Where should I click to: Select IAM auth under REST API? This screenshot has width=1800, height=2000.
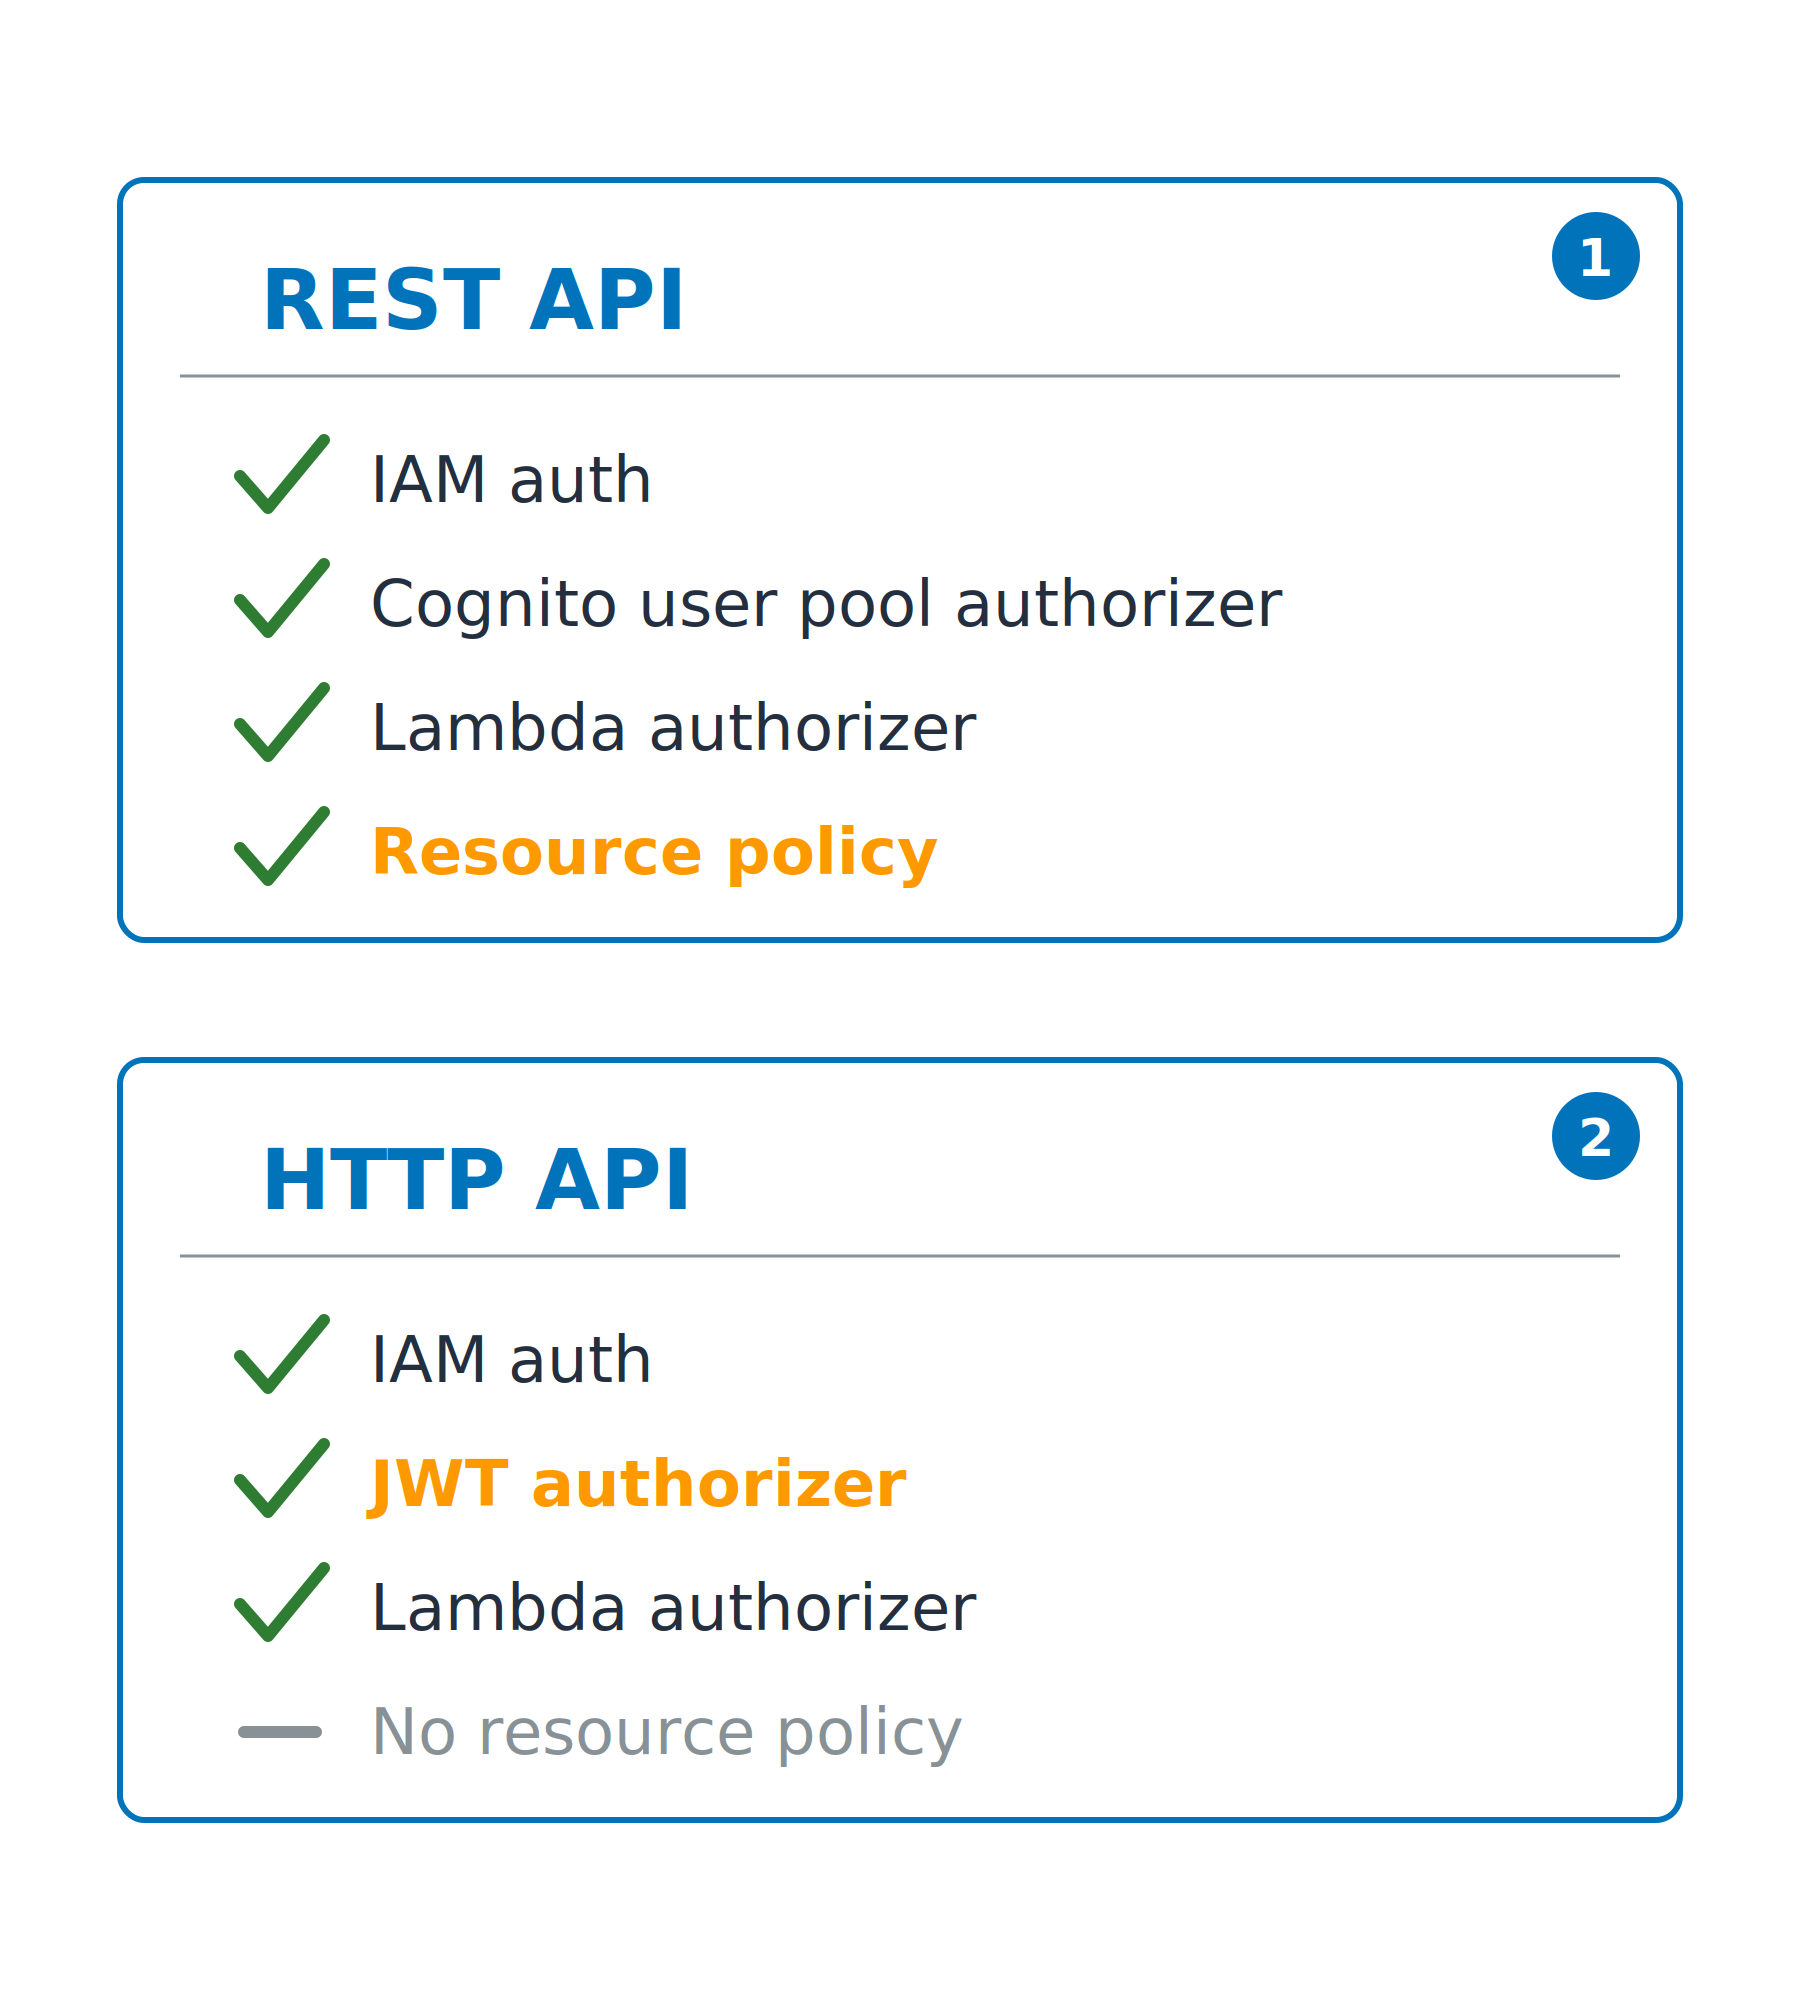[511, 480]
